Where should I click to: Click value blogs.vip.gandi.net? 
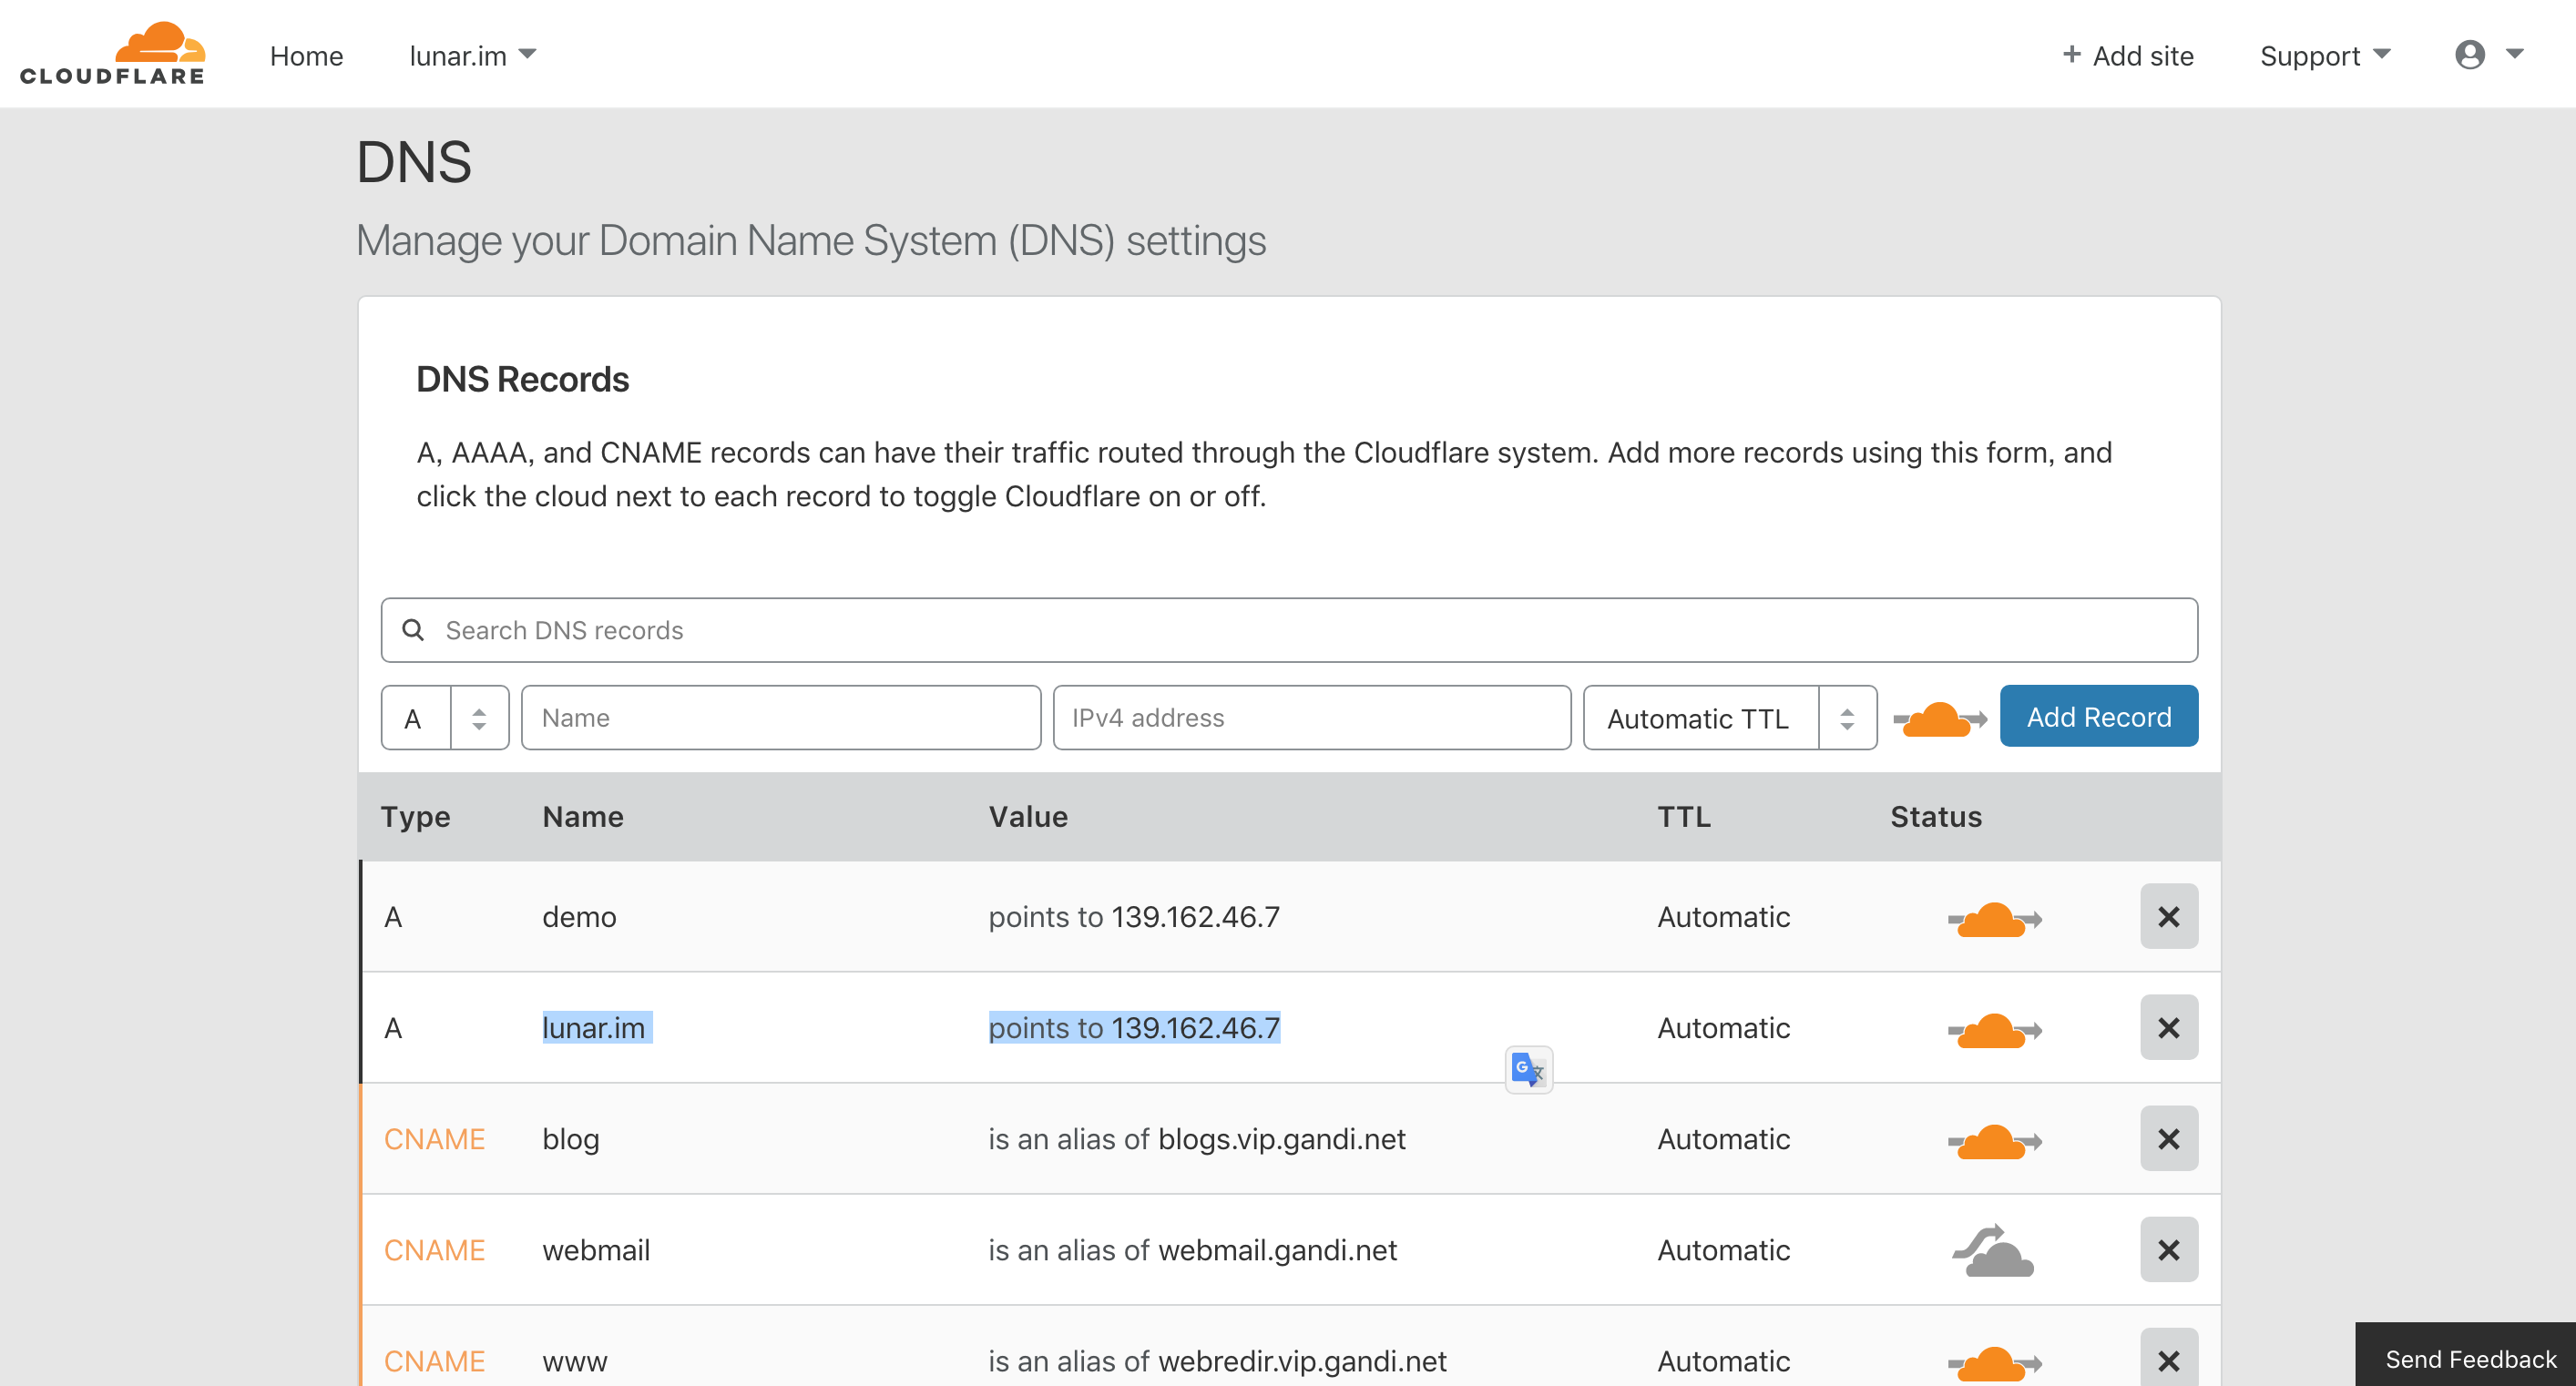point(1282,1139)
